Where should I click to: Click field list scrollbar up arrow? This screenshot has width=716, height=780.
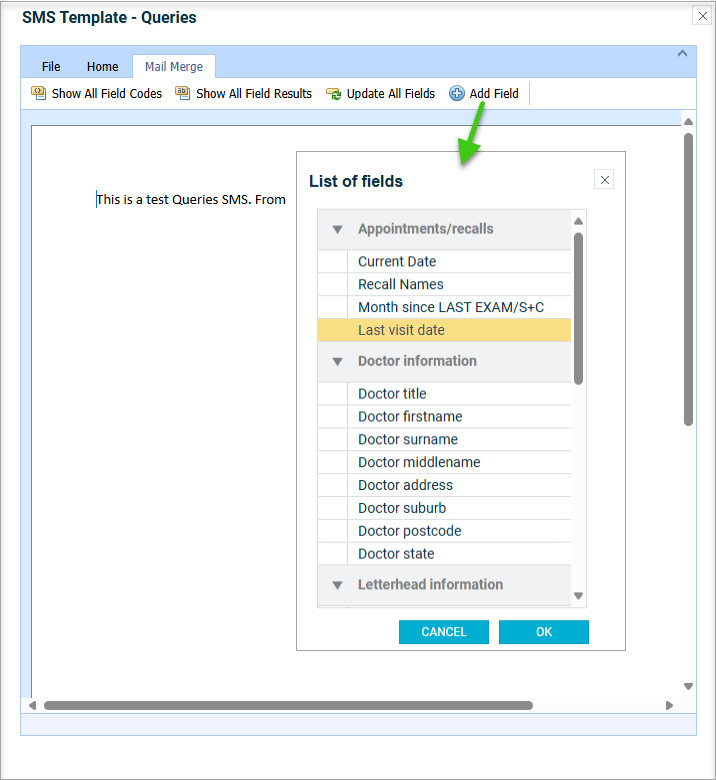tap(578, 221)
